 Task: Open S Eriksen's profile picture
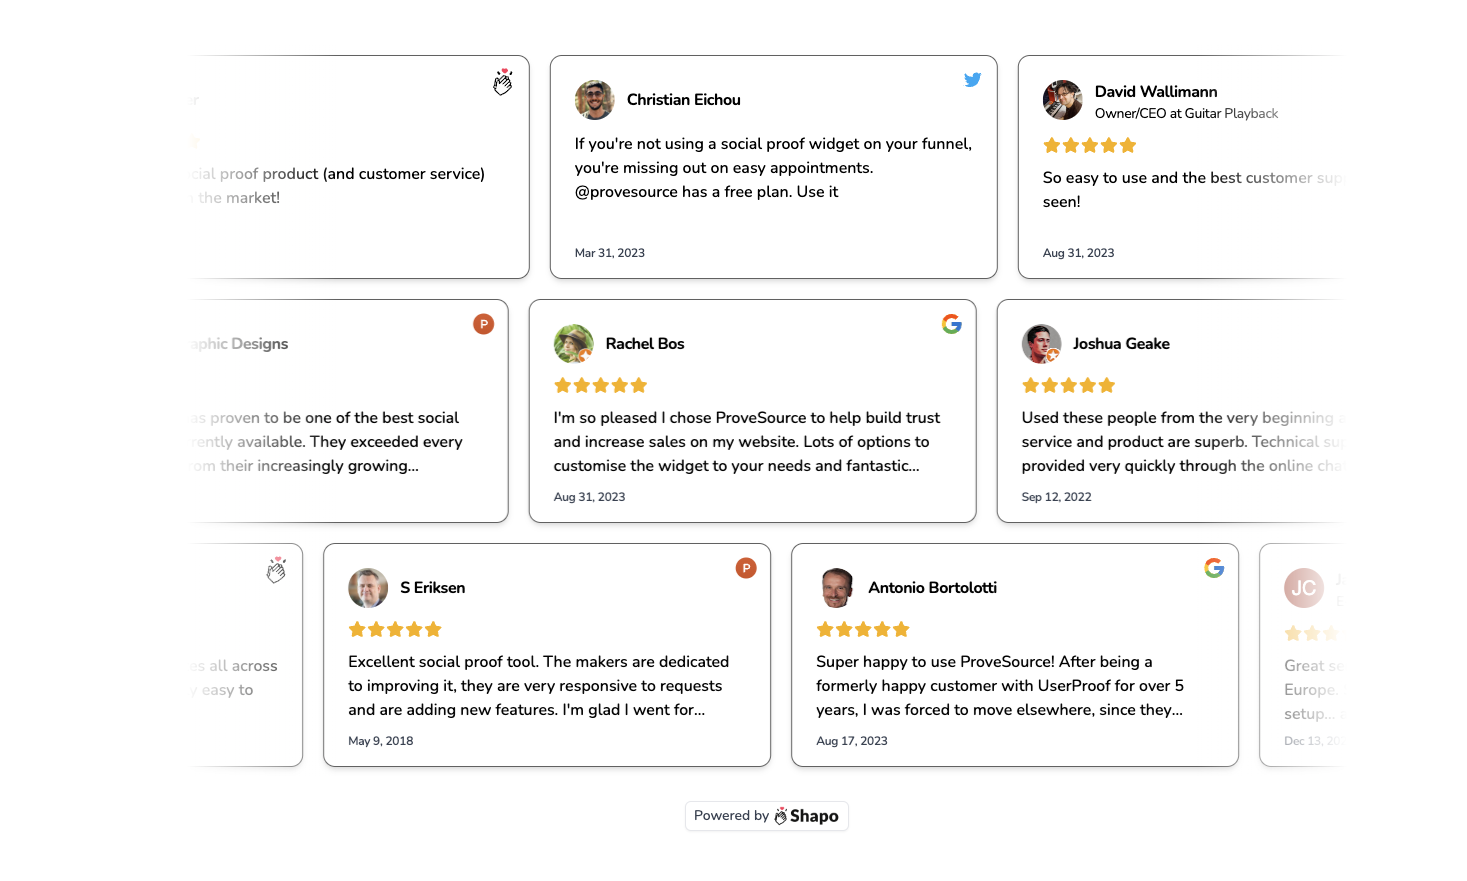368,588
